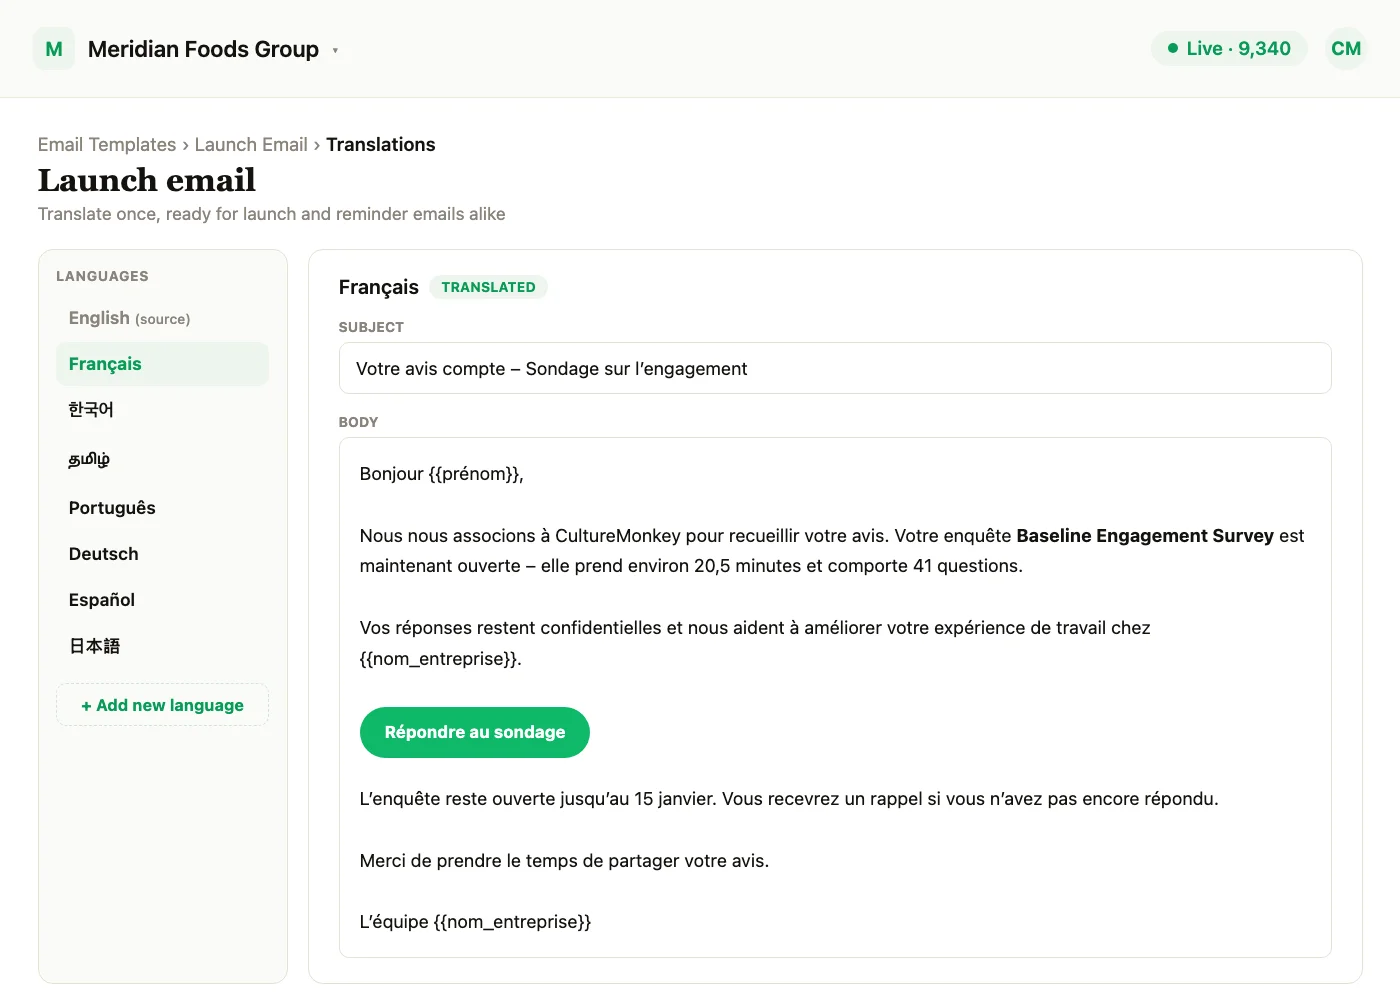Select the Korean language entry
The height and width of the screenshot is (1000, 1400).
162,410
